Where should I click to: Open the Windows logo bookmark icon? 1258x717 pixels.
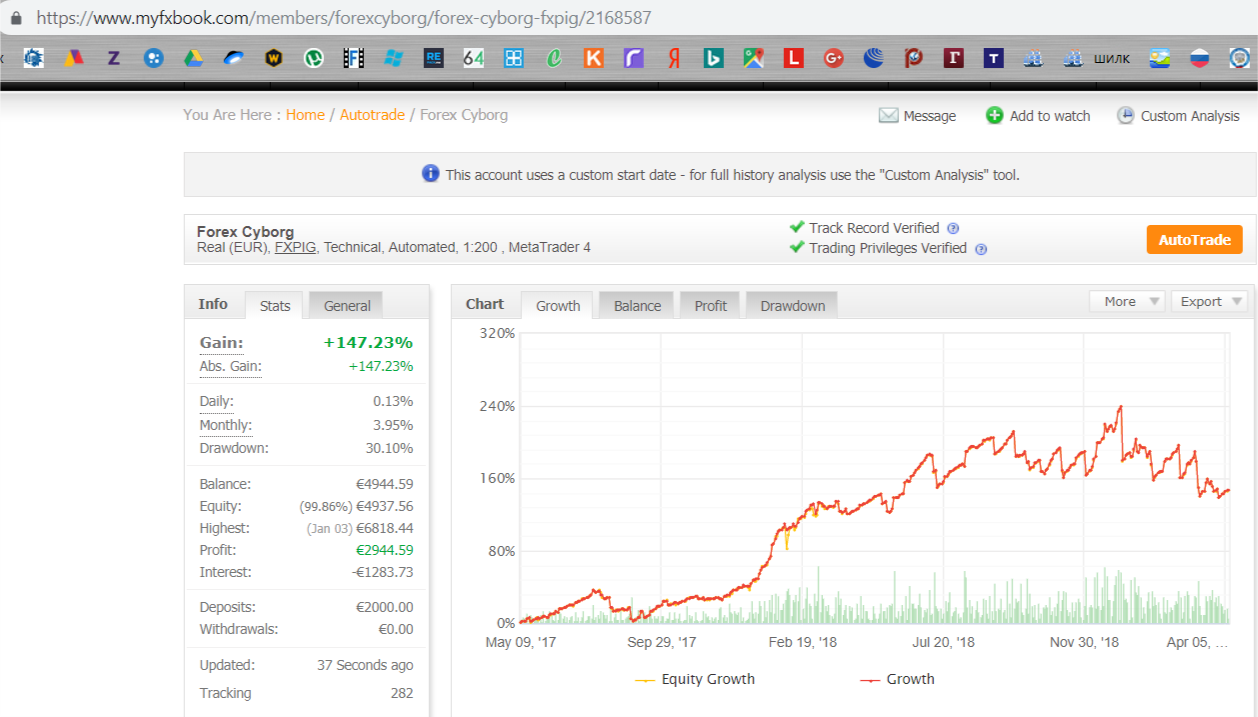[393, 58]
